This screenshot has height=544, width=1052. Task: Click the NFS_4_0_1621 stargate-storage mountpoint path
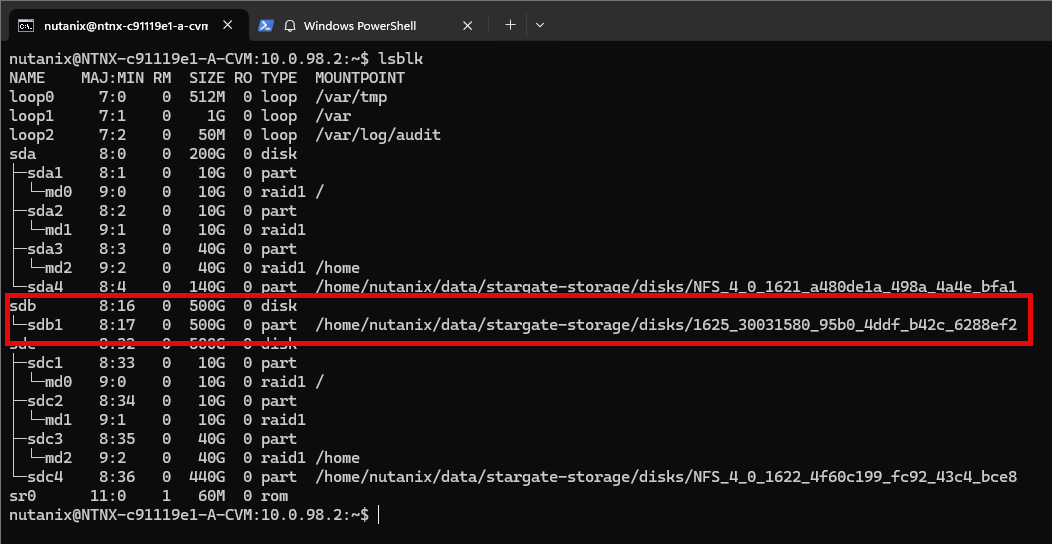point(666,287)
